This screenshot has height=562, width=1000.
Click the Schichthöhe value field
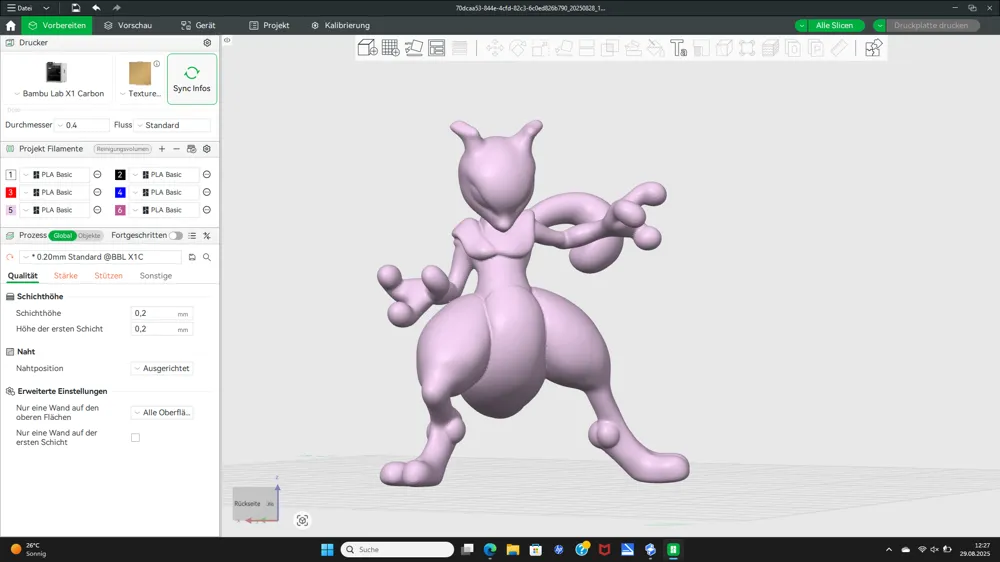click(161, 313)
